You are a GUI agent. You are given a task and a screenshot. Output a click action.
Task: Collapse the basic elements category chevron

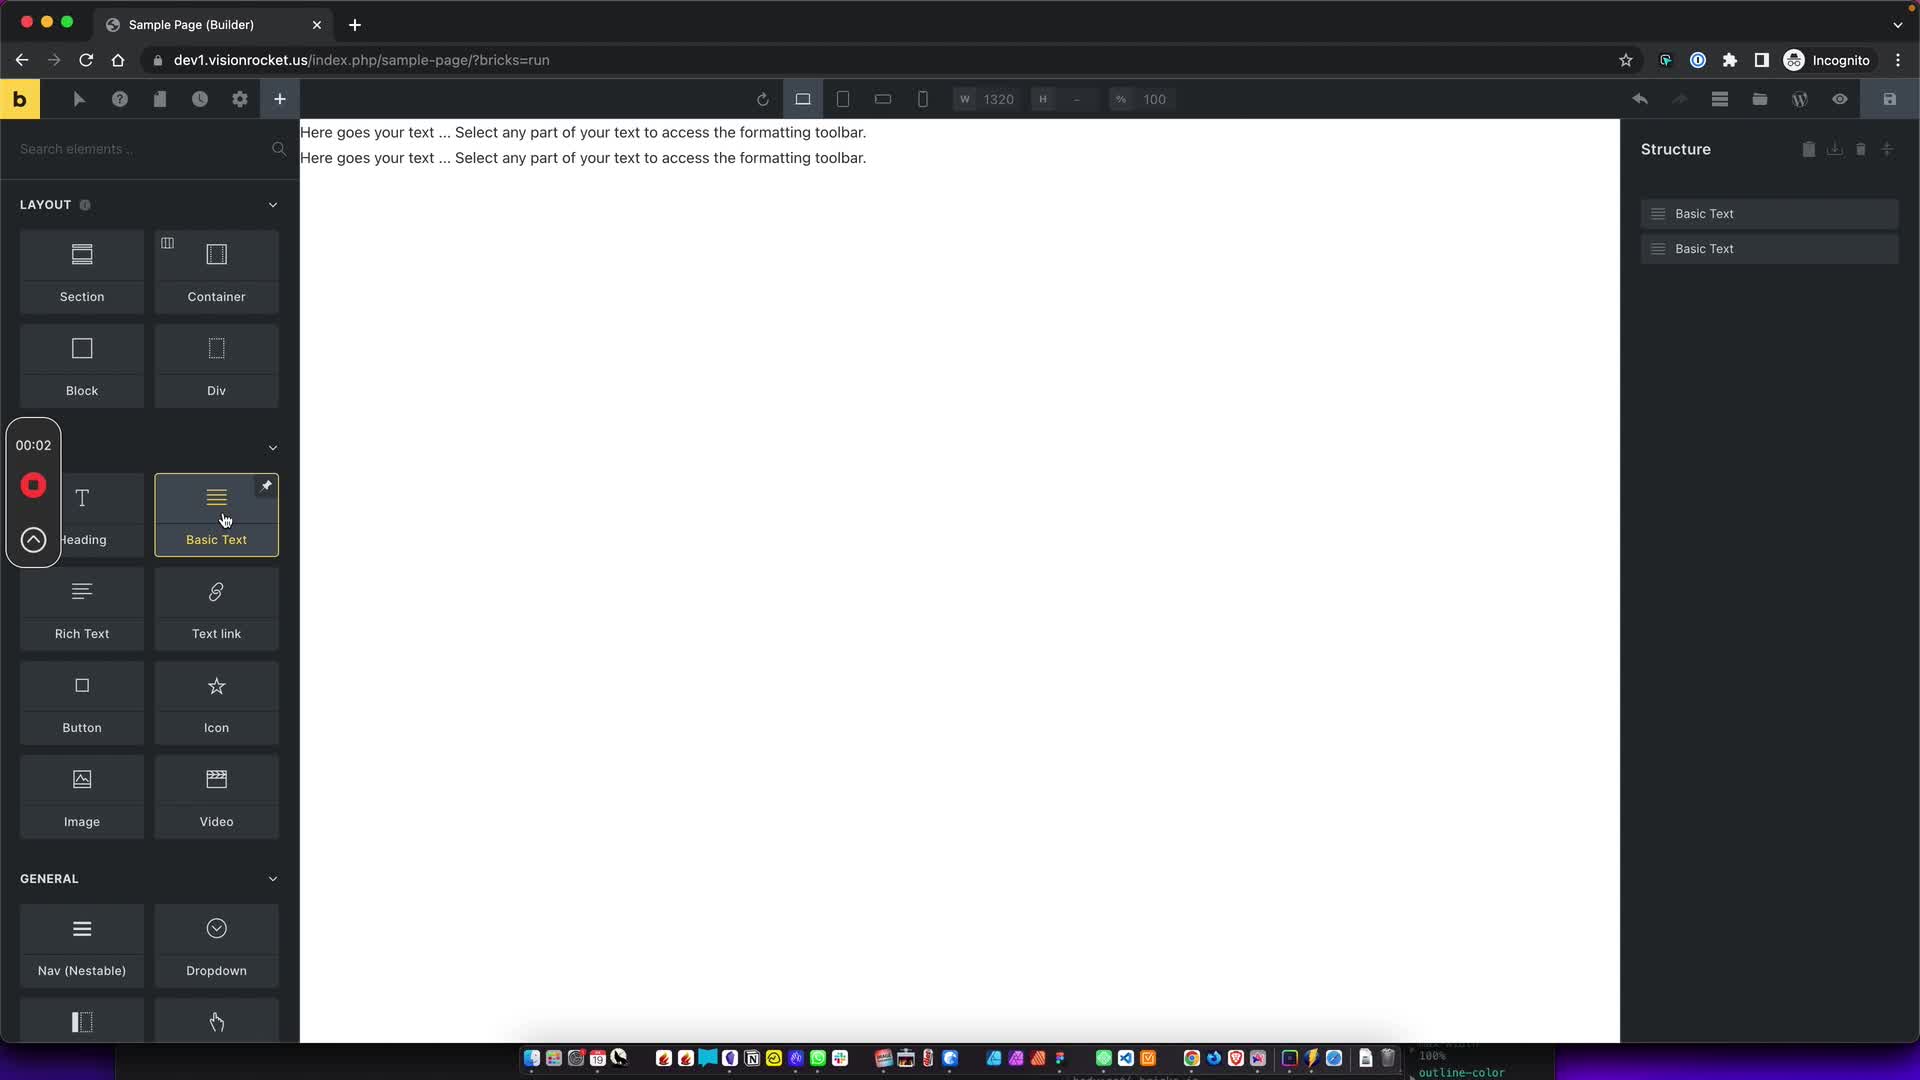[273, 448]
